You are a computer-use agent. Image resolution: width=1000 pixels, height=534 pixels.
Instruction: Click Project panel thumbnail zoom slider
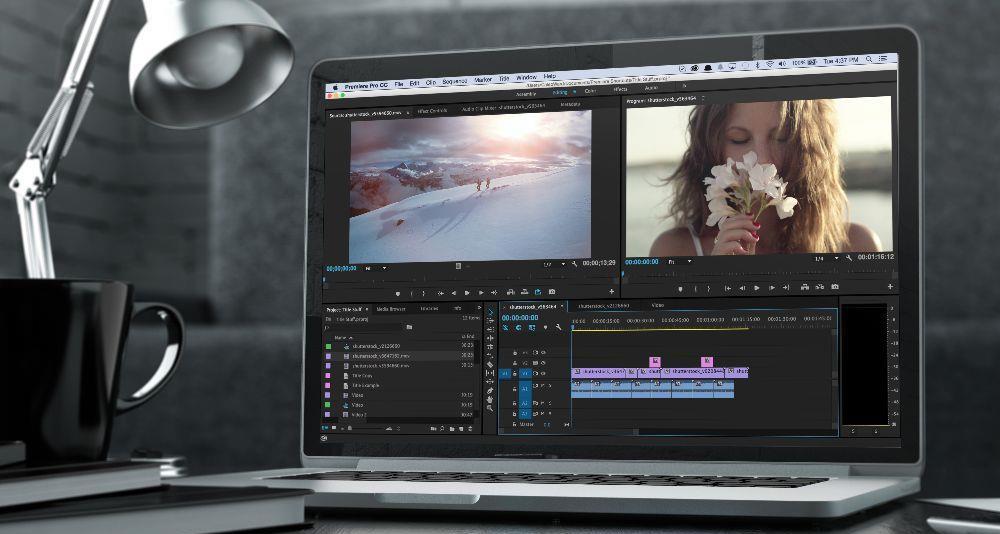[370, 429]
